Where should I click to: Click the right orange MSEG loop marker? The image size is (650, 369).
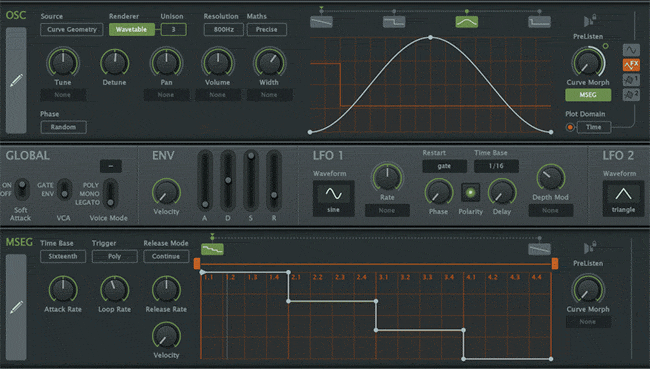[555, 263]
